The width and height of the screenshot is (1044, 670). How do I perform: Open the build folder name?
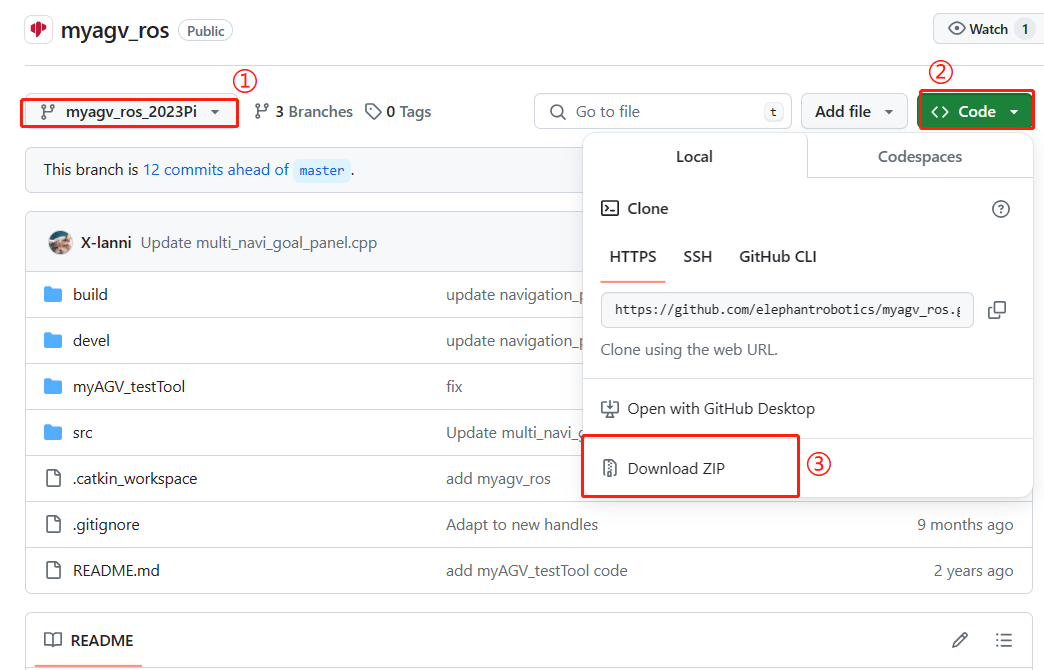tap(90, 294)
